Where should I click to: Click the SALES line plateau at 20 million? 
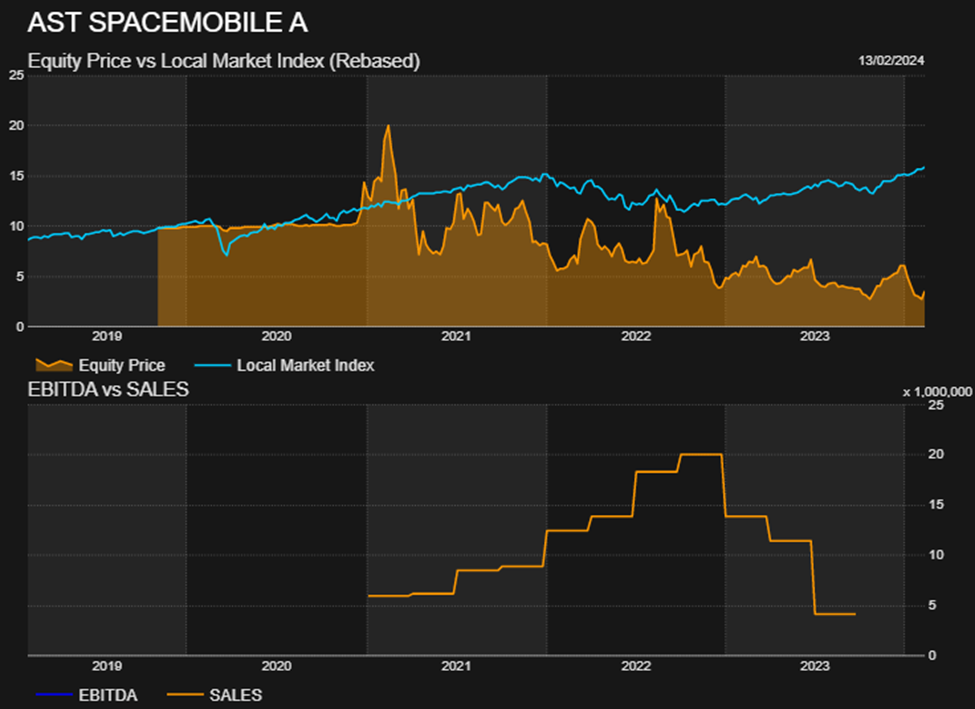point(701,455)
